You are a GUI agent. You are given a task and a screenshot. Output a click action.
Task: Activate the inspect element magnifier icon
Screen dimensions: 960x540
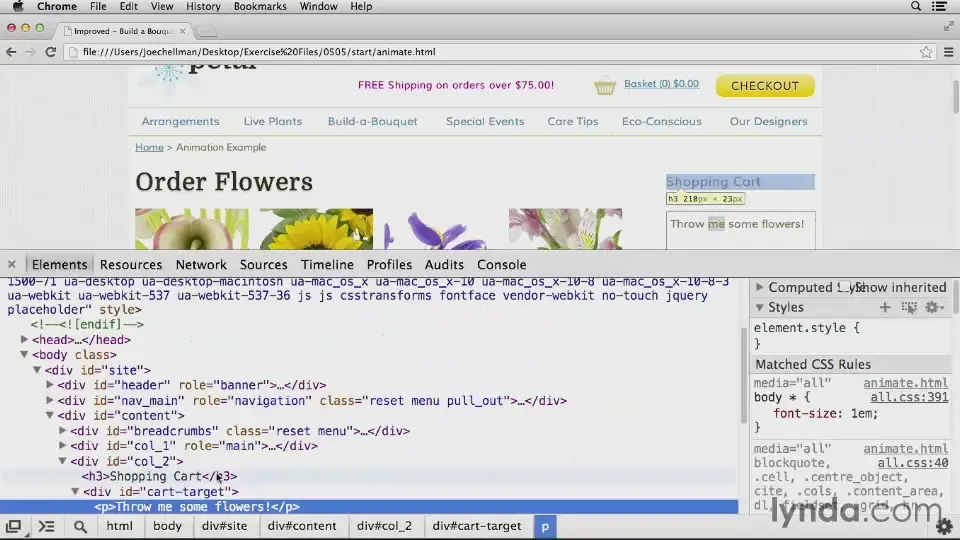click(x=80, y=527)
